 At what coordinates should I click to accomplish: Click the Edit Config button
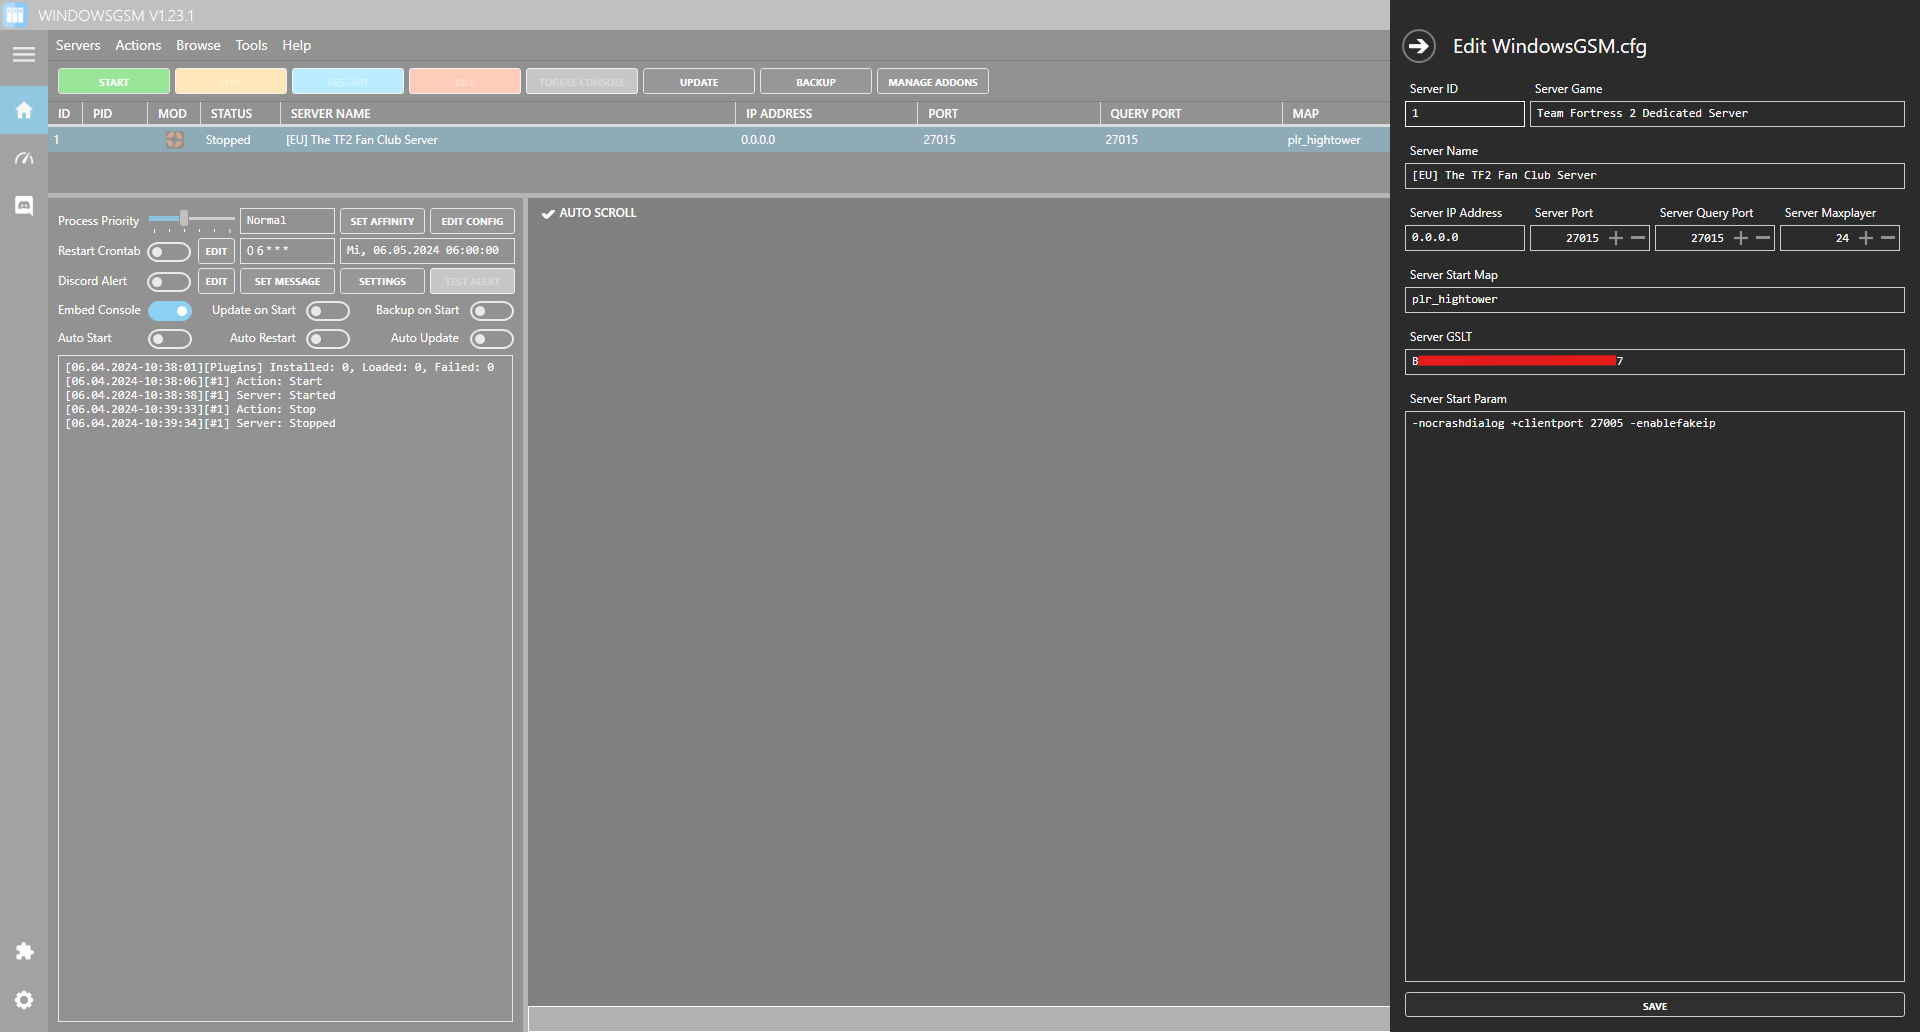472,221
